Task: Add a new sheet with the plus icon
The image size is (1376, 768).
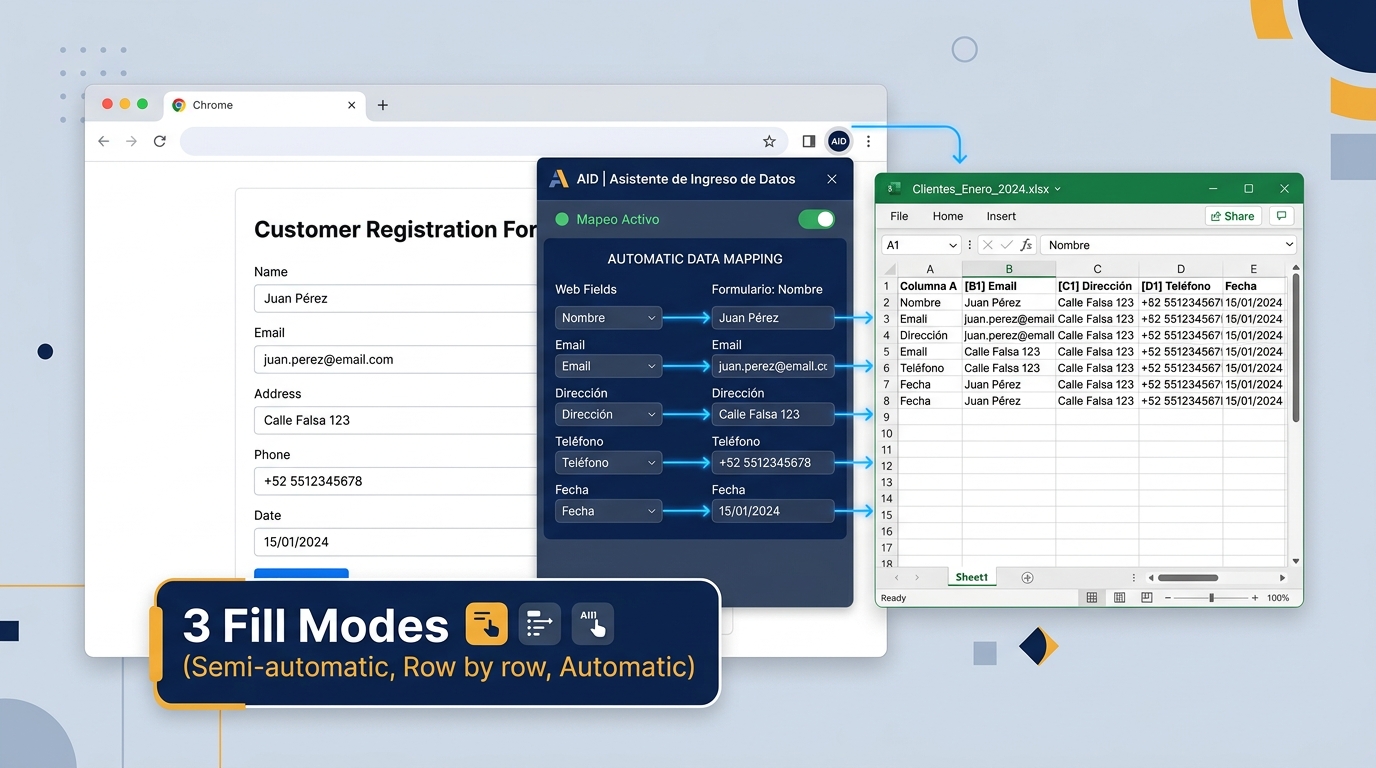Action: pyautogui.click(x=1027, y=578)
